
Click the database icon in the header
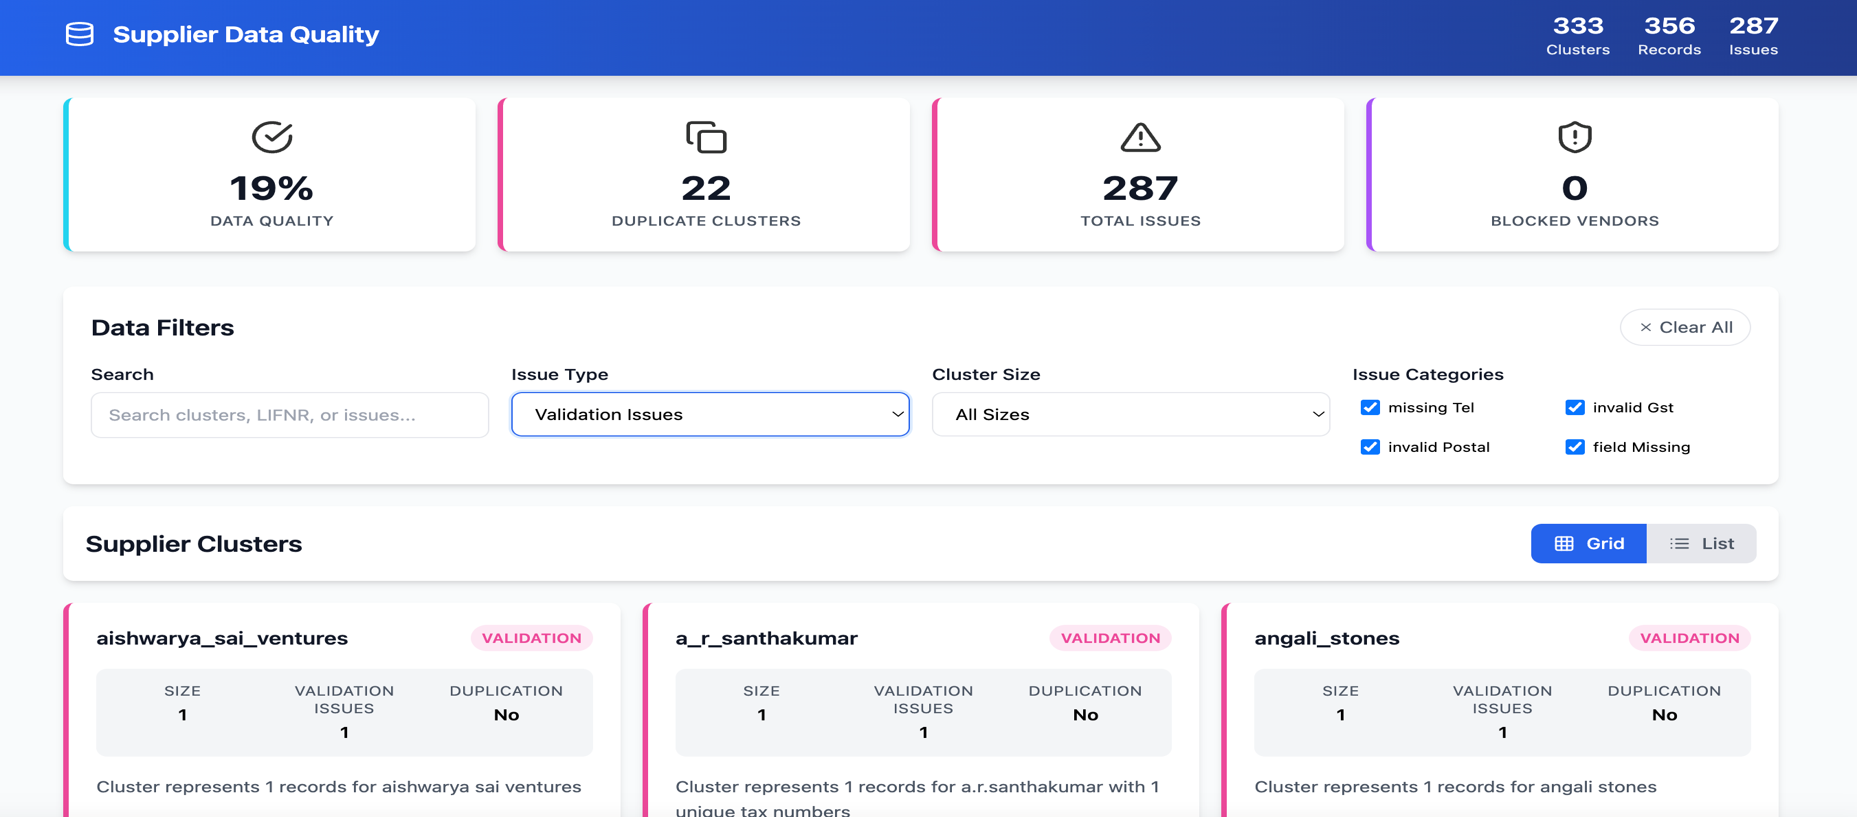pyautogui.click(x=80, y=35)
